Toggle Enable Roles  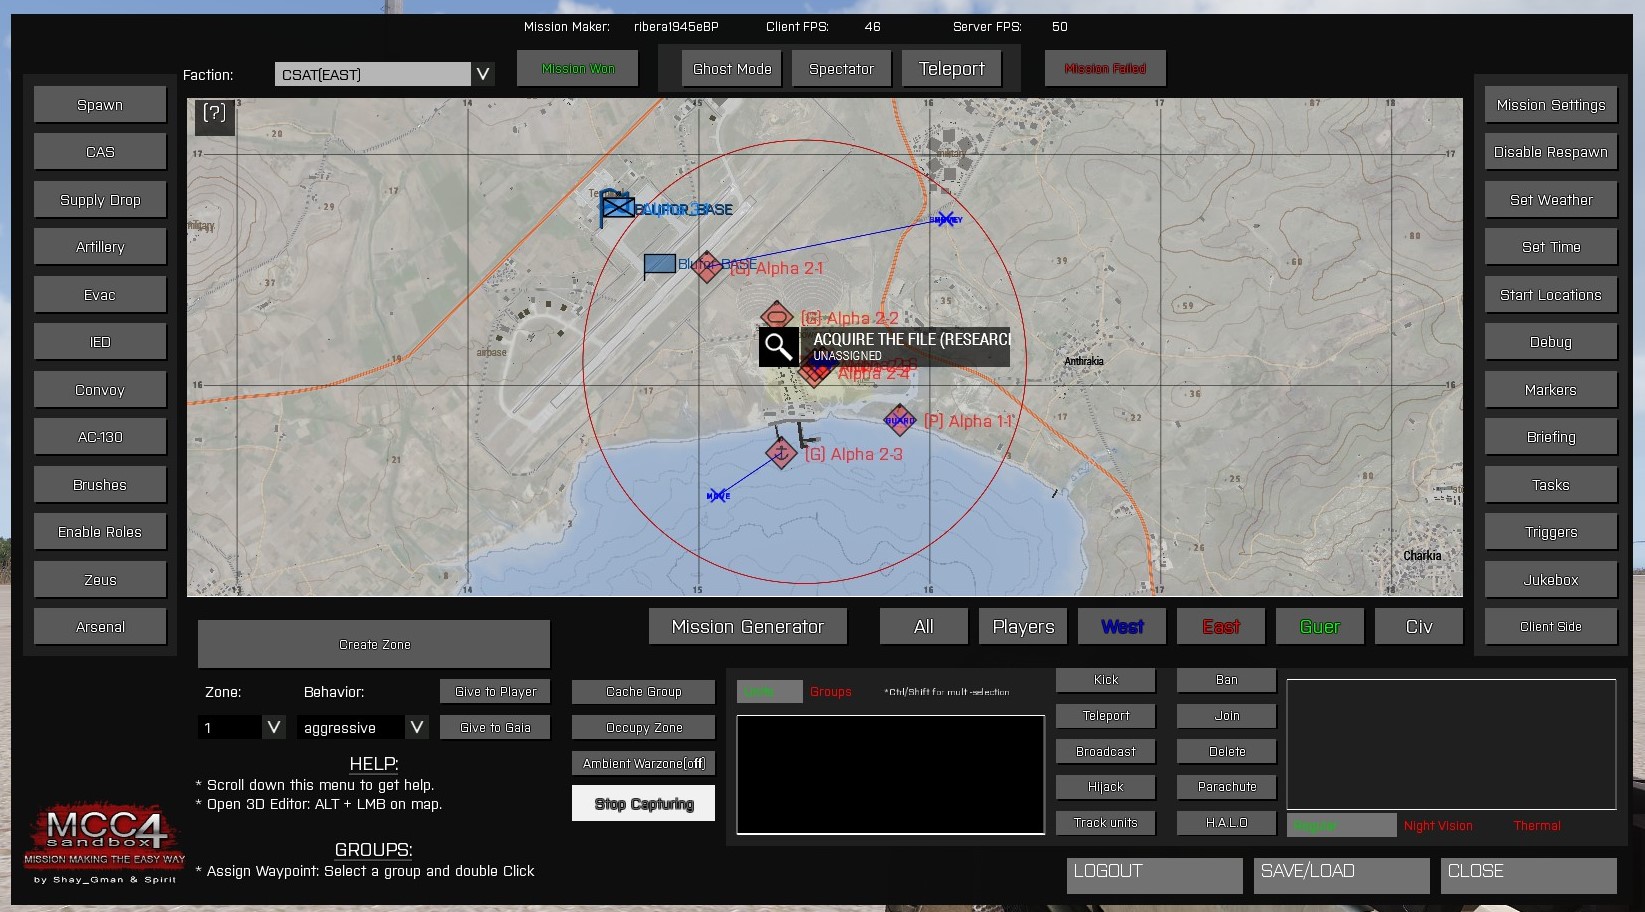pos(100,532)
